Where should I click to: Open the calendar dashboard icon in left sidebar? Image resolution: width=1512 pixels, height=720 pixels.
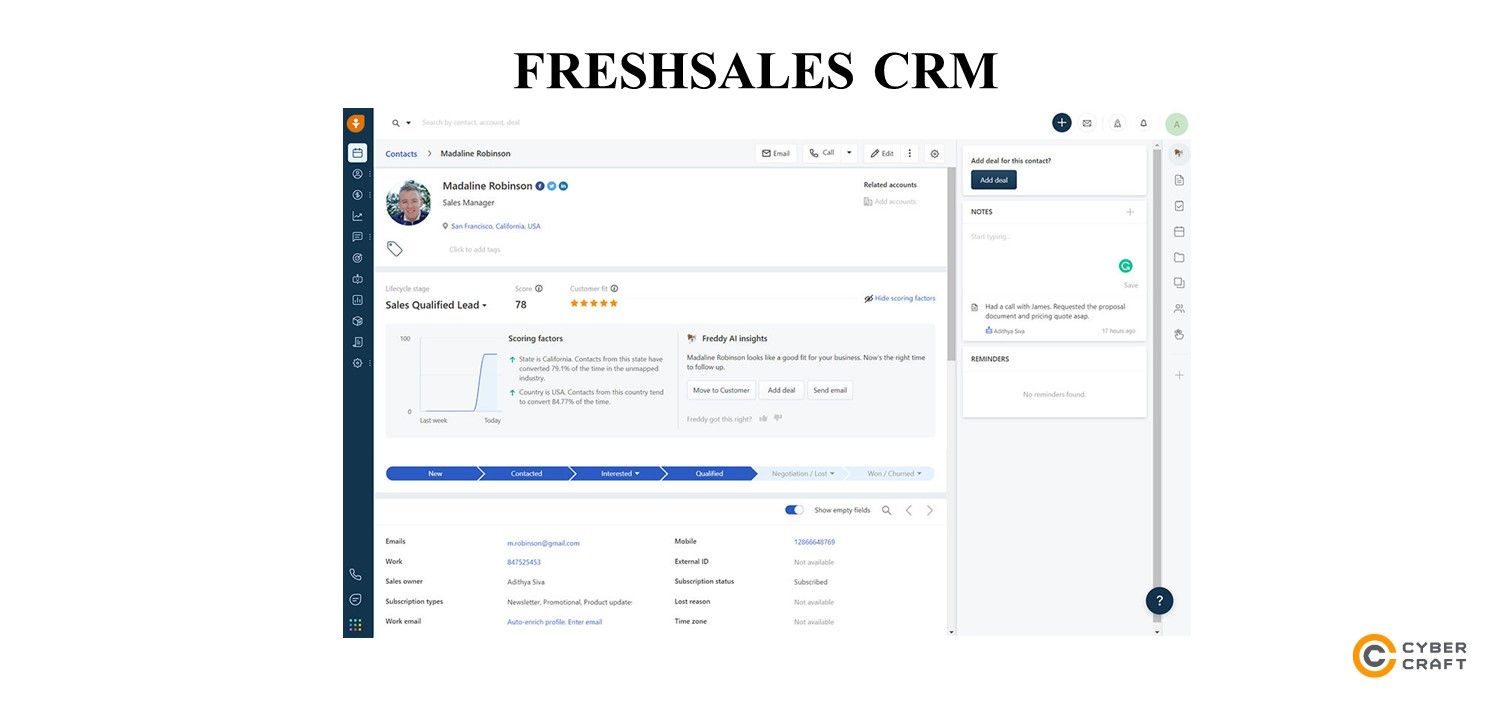pos(357,153)
